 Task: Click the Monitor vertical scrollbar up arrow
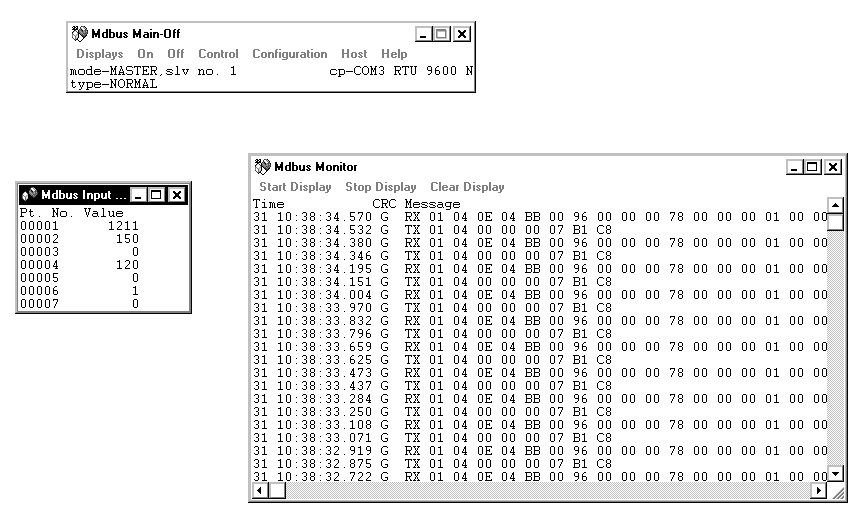[835, 205]
